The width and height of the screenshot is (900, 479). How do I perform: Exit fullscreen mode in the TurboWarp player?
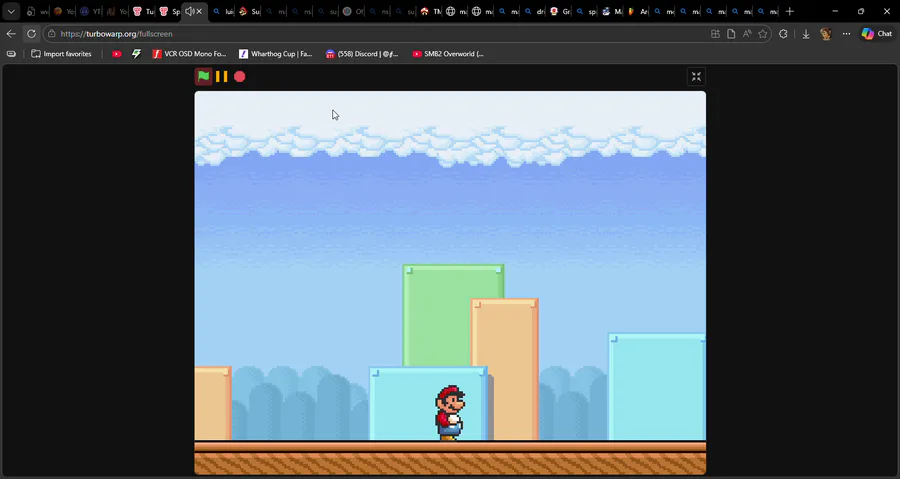point(696,77)
